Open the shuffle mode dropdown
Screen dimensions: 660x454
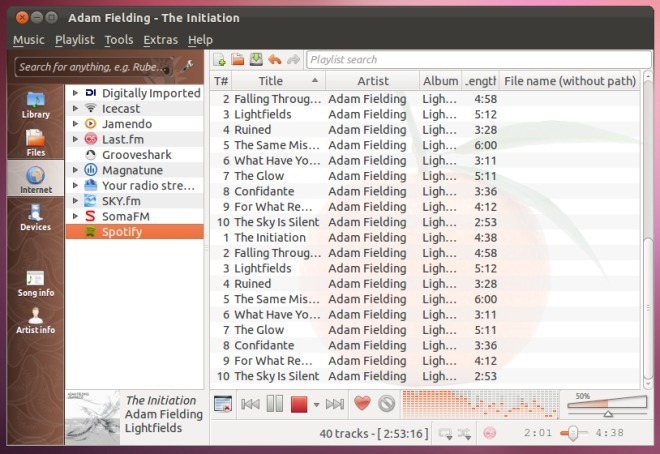coord(465,433)
